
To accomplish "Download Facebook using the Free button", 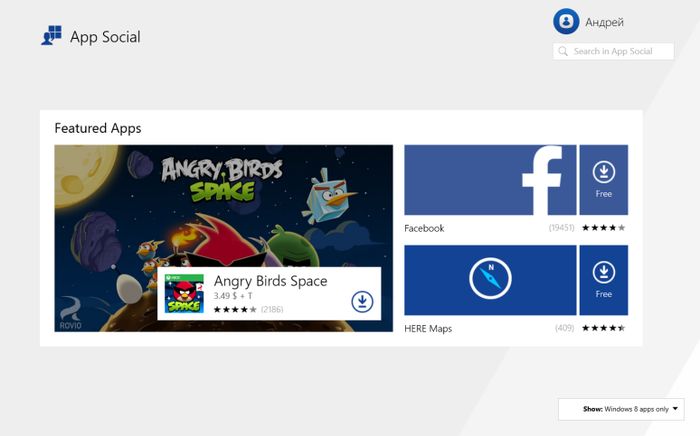I will 604,180.
